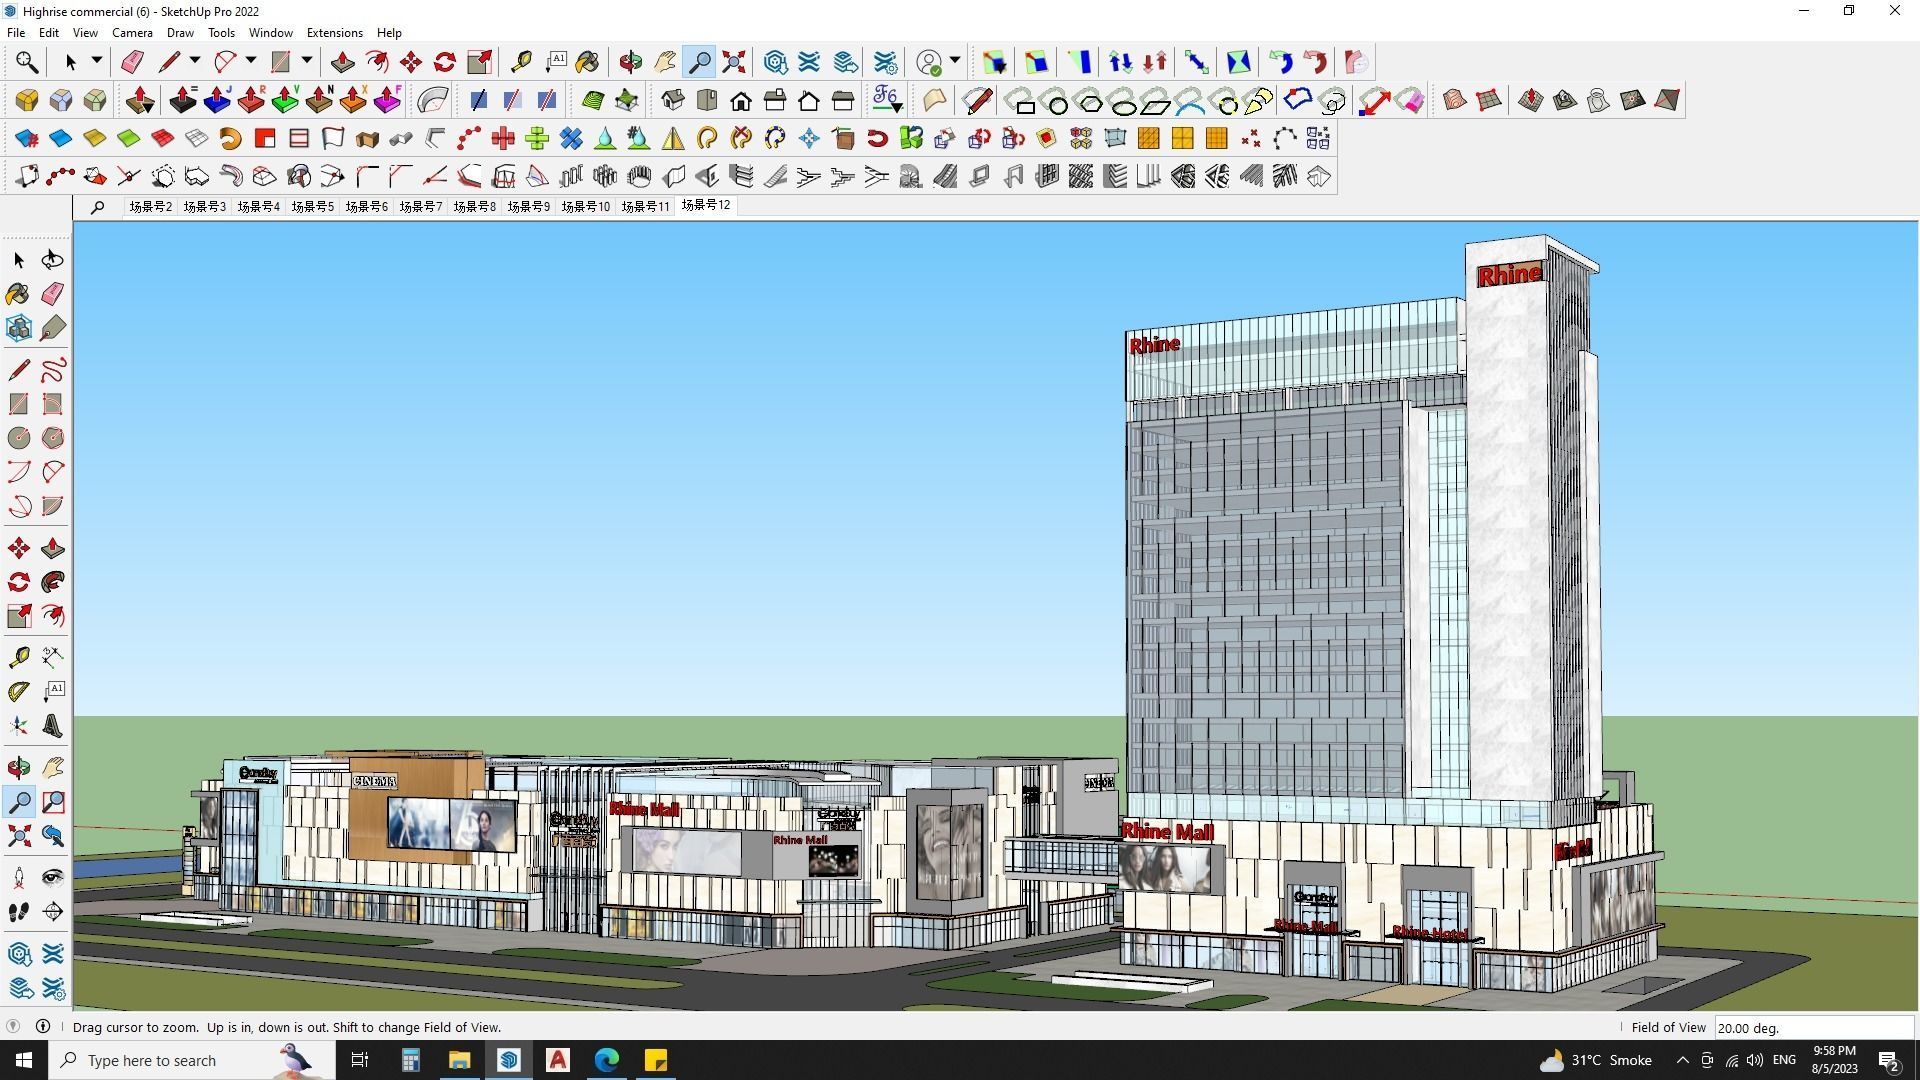1920x1080 pixels.
Task: Select the Pan hand tool in top toolbar
Action: click(665, 62)
